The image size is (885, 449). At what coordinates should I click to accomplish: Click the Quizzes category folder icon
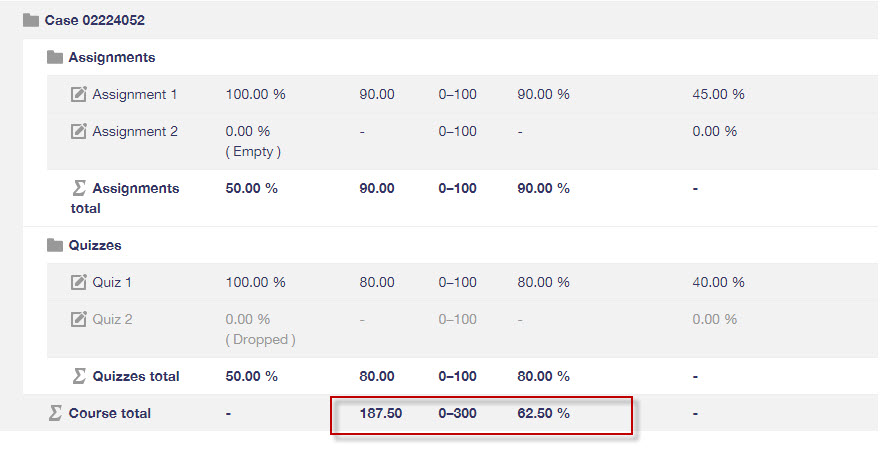pos(55,245)
